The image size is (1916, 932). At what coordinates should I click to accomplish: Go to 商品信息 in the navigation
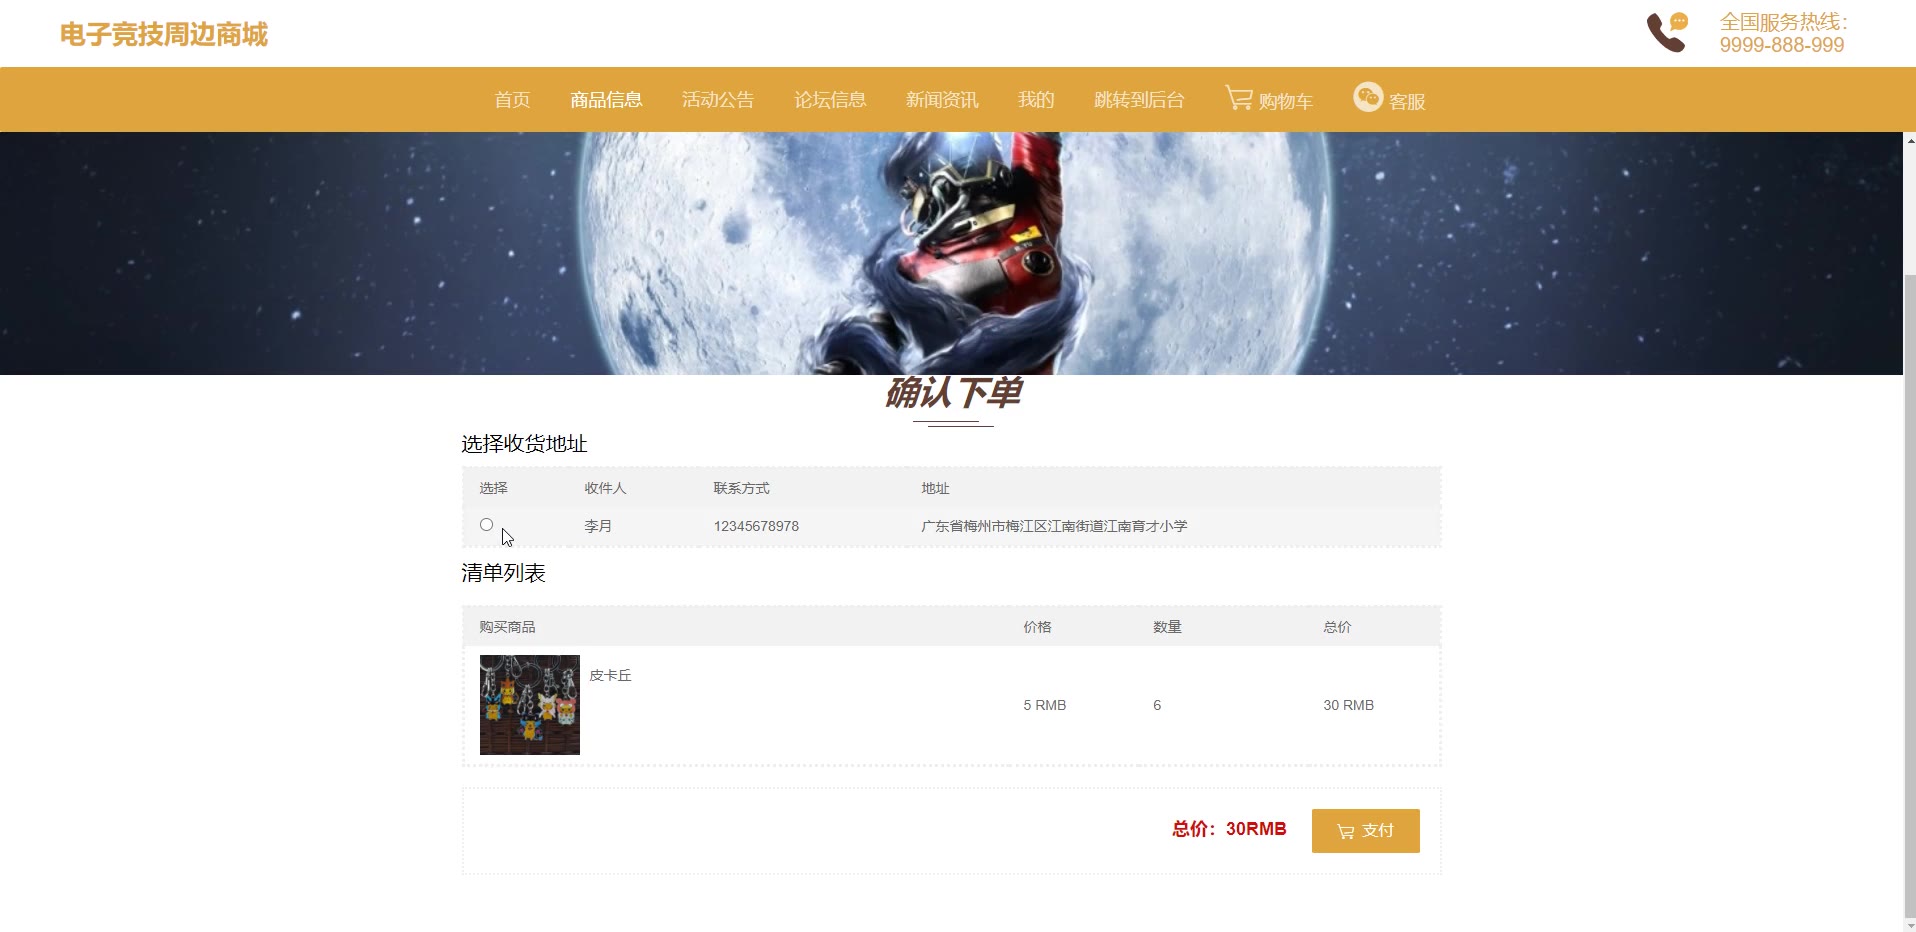(x=606, y=100)
